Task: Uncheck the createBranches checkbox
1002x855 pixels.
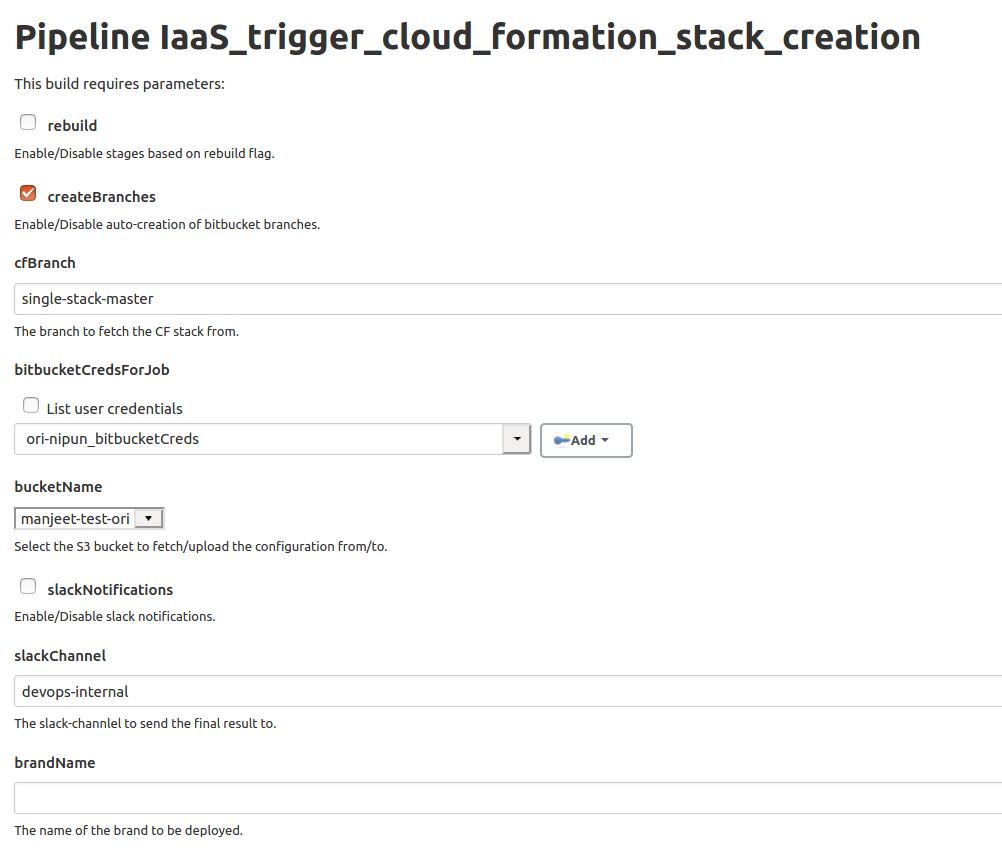Action: tap(28, 193)
